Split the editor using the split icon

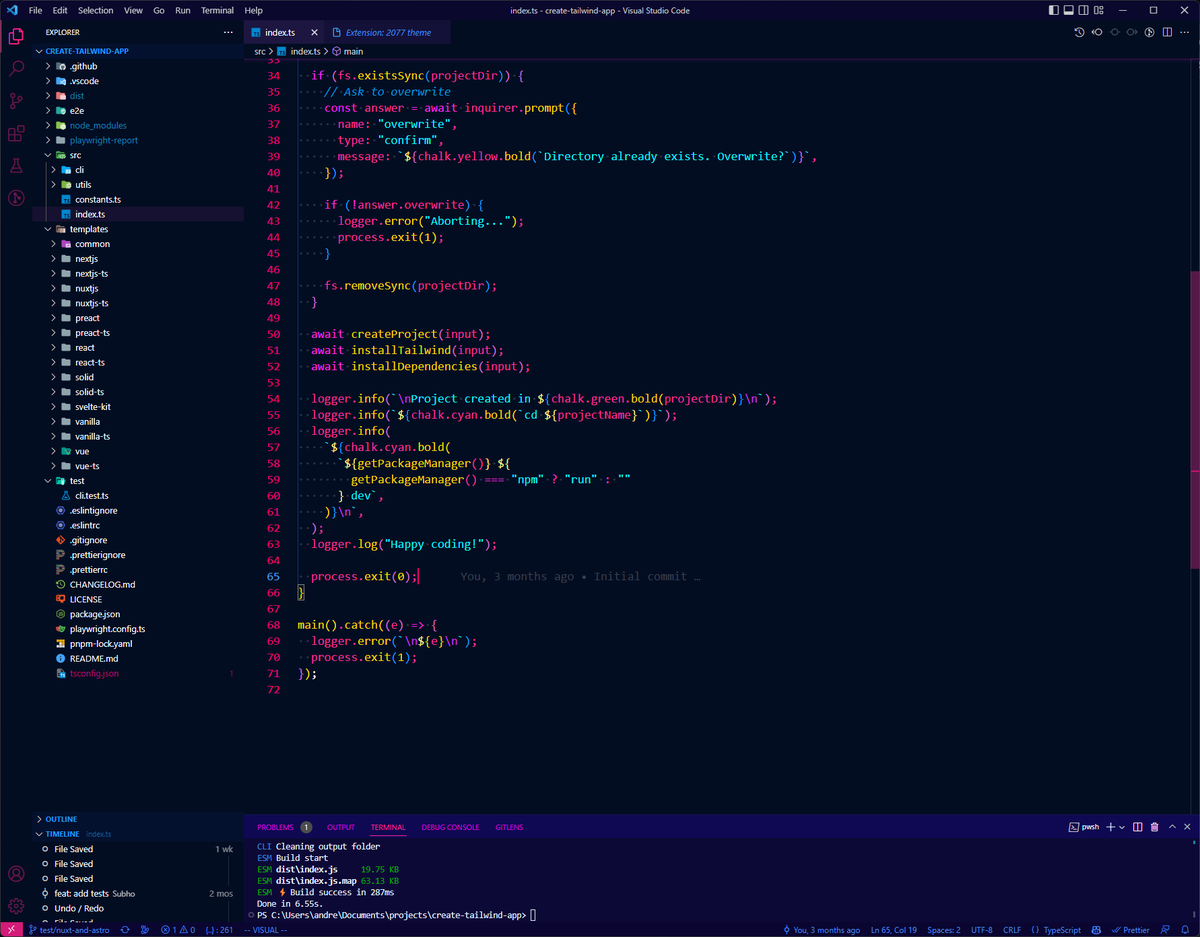(x=1167, y=32)
